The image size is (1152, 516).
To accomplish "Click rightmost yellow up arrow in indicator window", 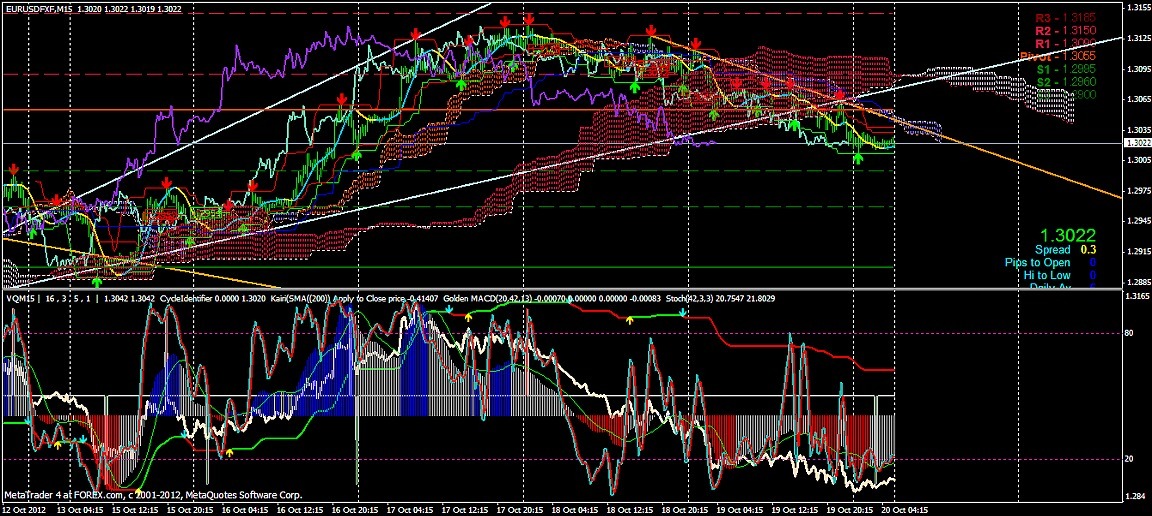I will pyautogui.click(x=629, y=320).
